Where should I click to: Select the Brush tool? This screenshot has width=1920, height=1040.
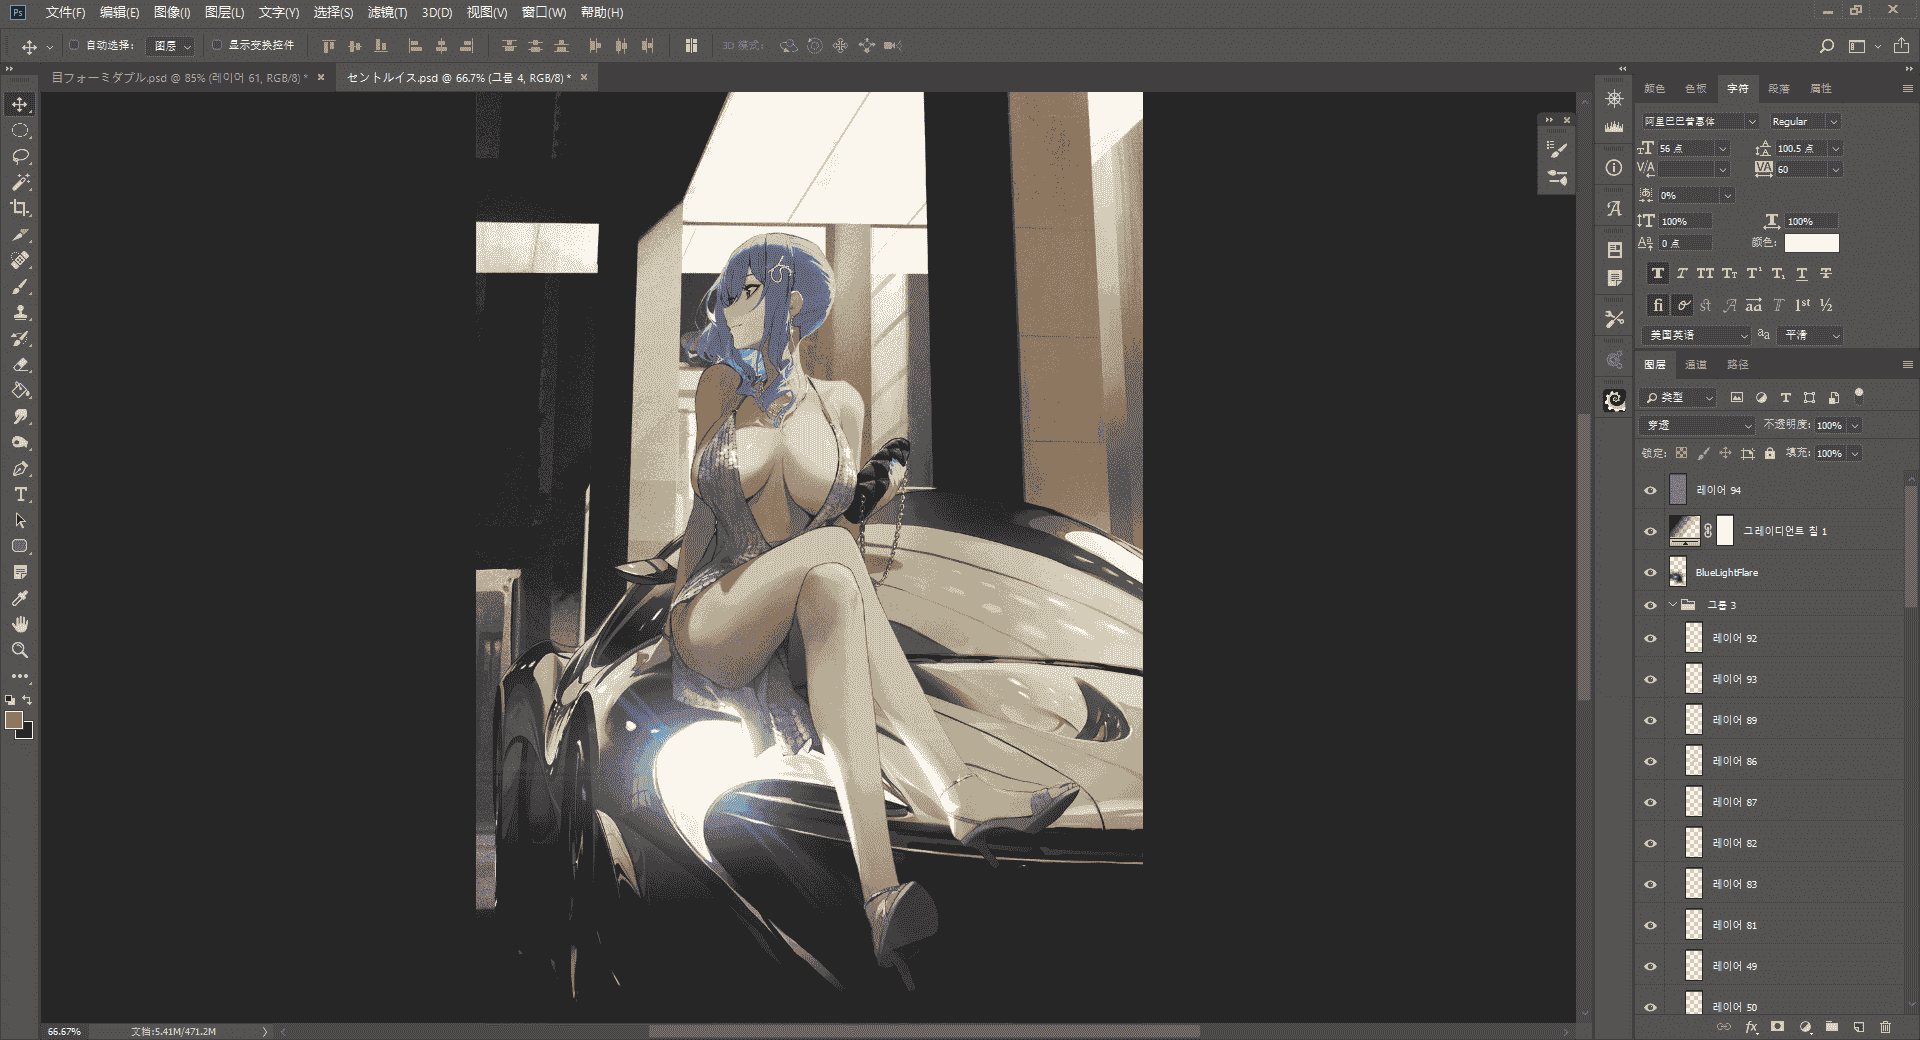[20, 286]
